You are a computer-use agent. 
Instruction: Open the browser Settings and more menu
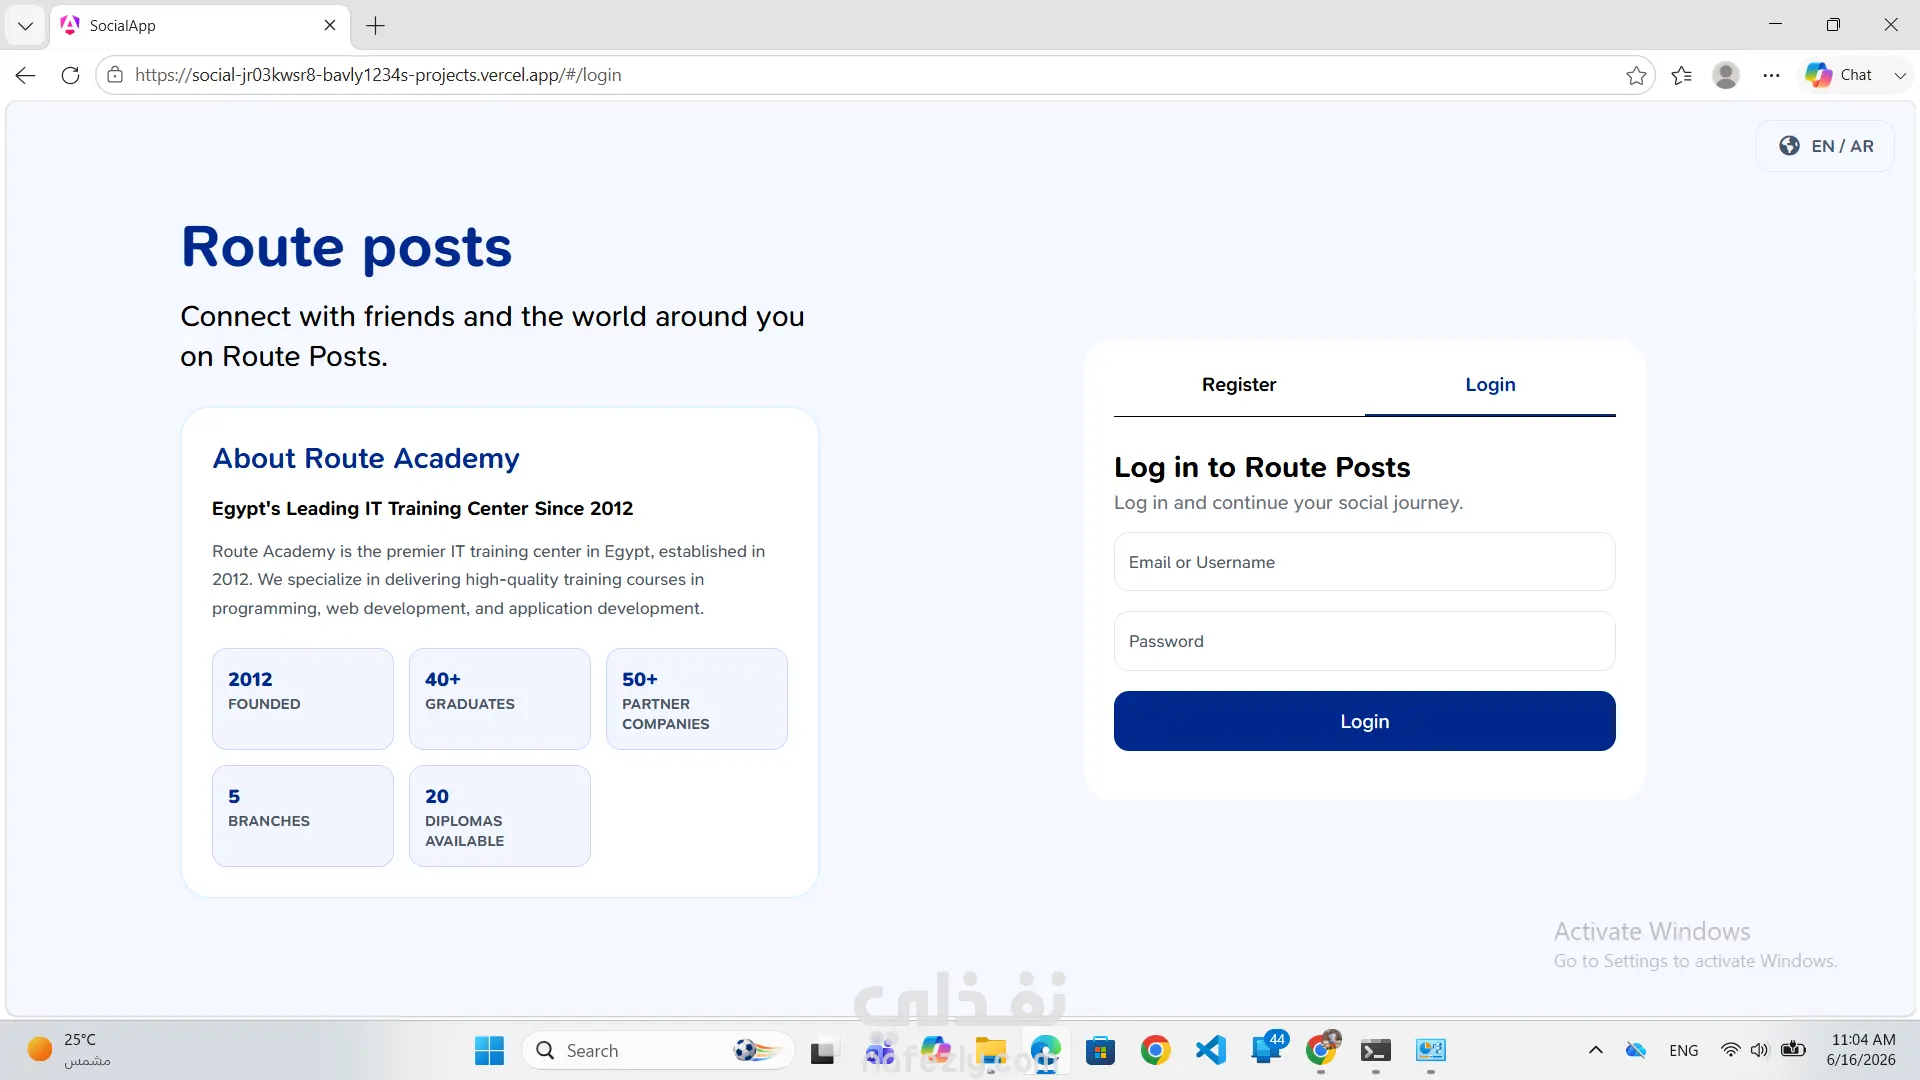[1771, 75]
